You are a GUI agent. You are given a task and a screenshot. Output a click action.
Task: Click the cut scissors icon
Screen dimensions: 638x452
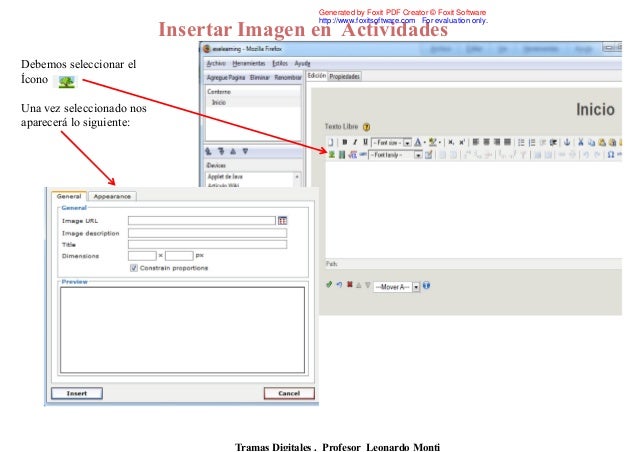(581, 142)
